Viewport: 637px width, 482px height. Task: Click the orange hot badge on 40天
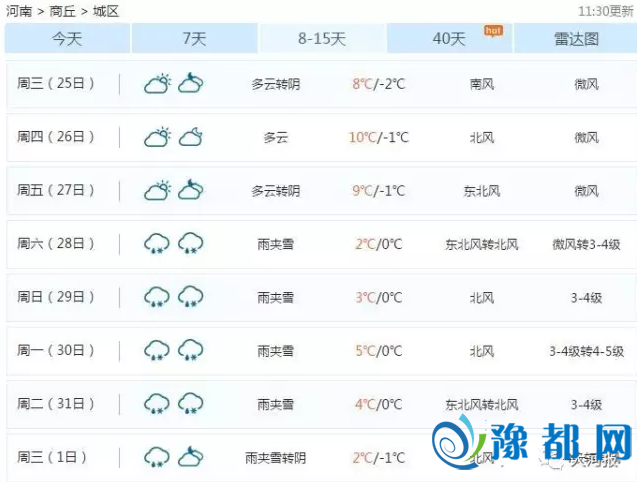pyautogui.click(x=492, y=30)
